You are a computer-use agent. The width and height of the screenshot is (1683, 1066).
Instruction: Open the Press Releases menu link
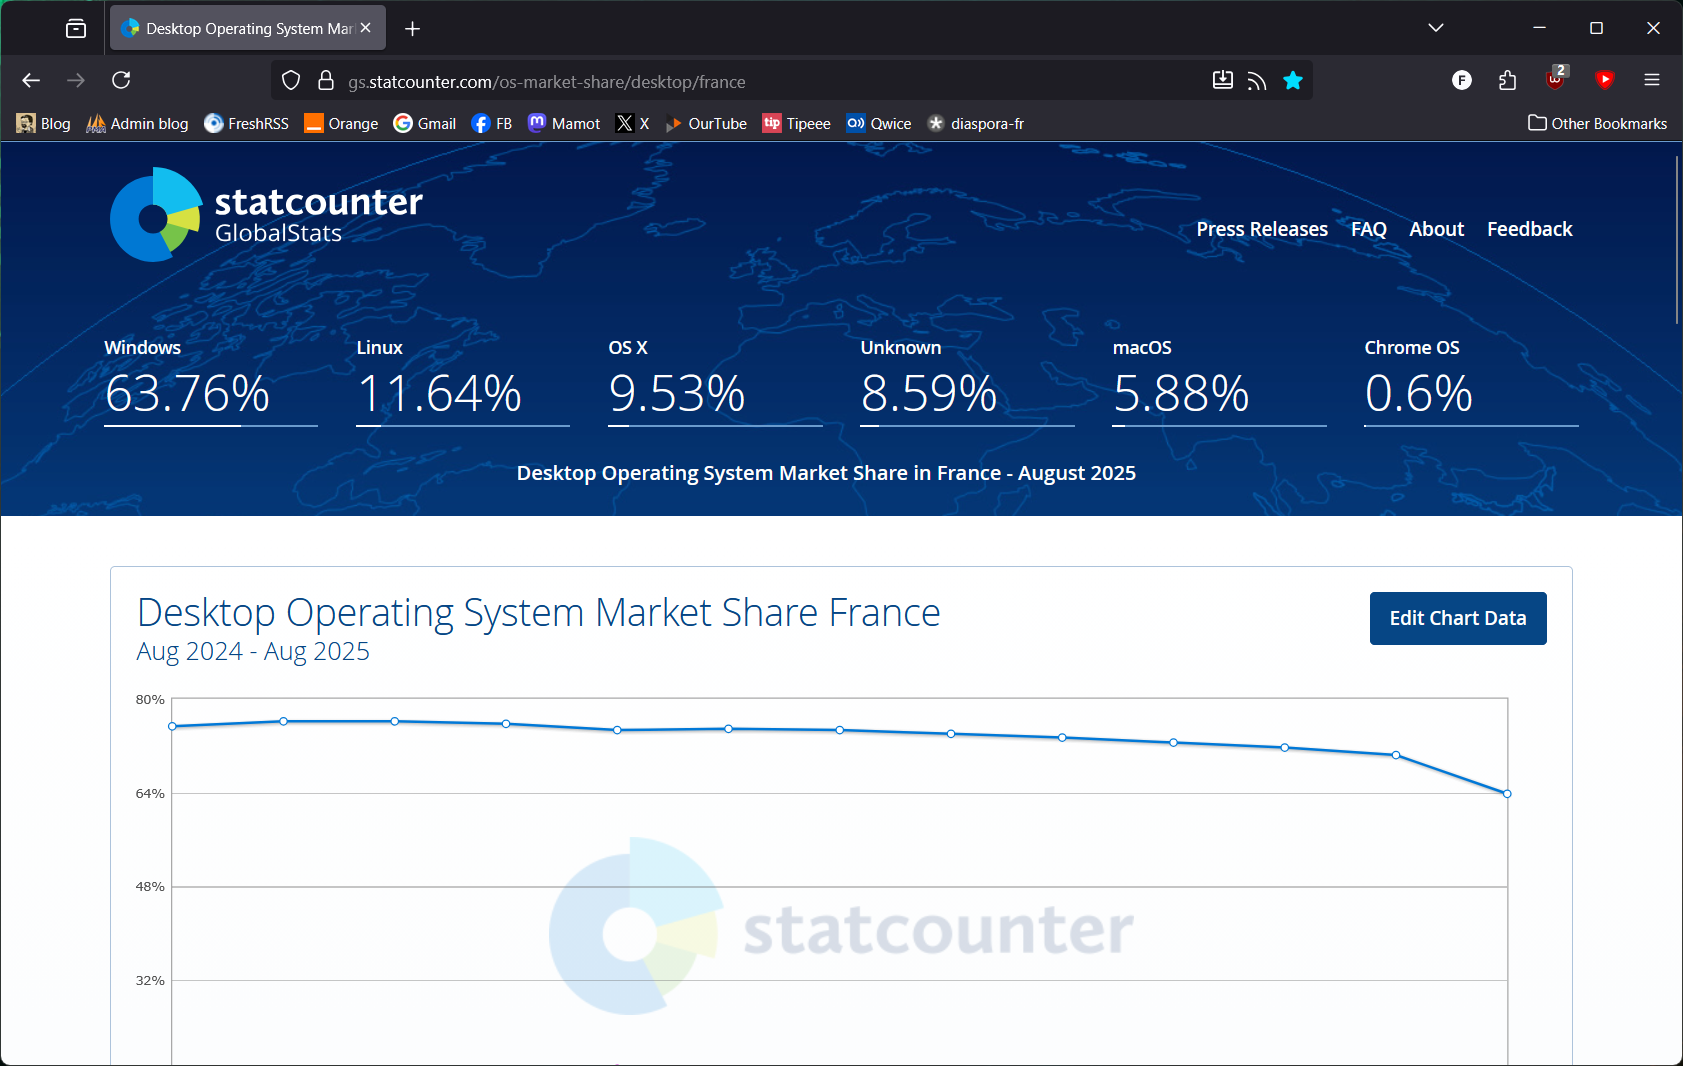(1262, 229)
